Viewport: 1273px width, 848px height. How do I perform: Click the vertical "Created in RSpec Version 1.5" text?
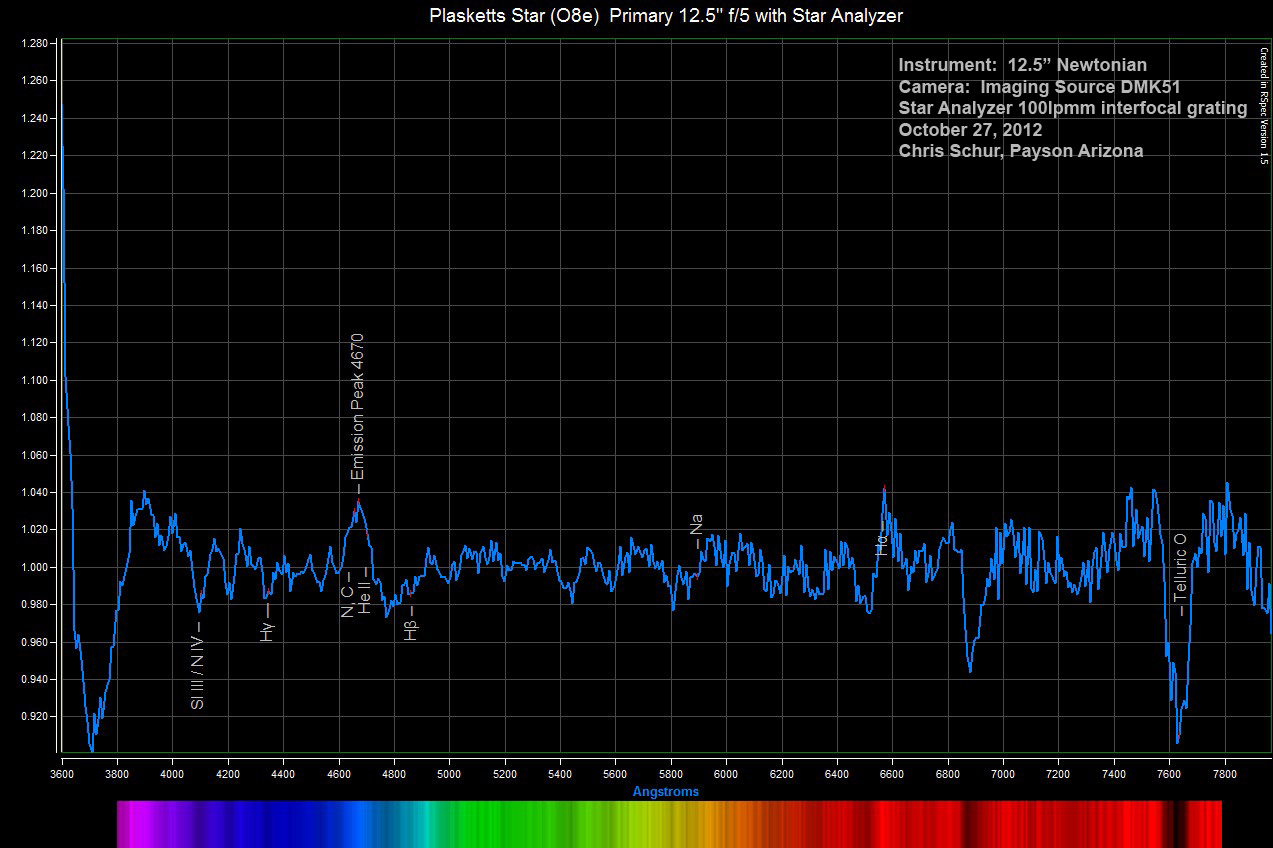click(1264, 104)
